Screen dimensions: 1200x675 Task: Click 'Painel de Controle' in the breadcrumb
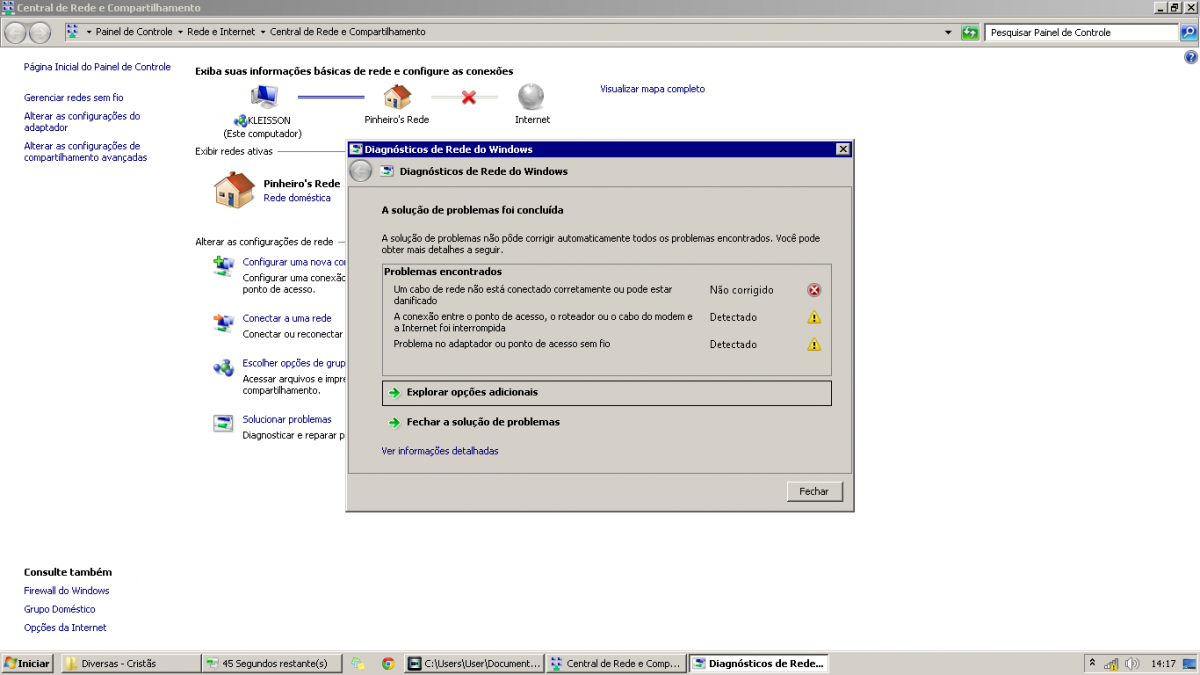tap(134, 32)
